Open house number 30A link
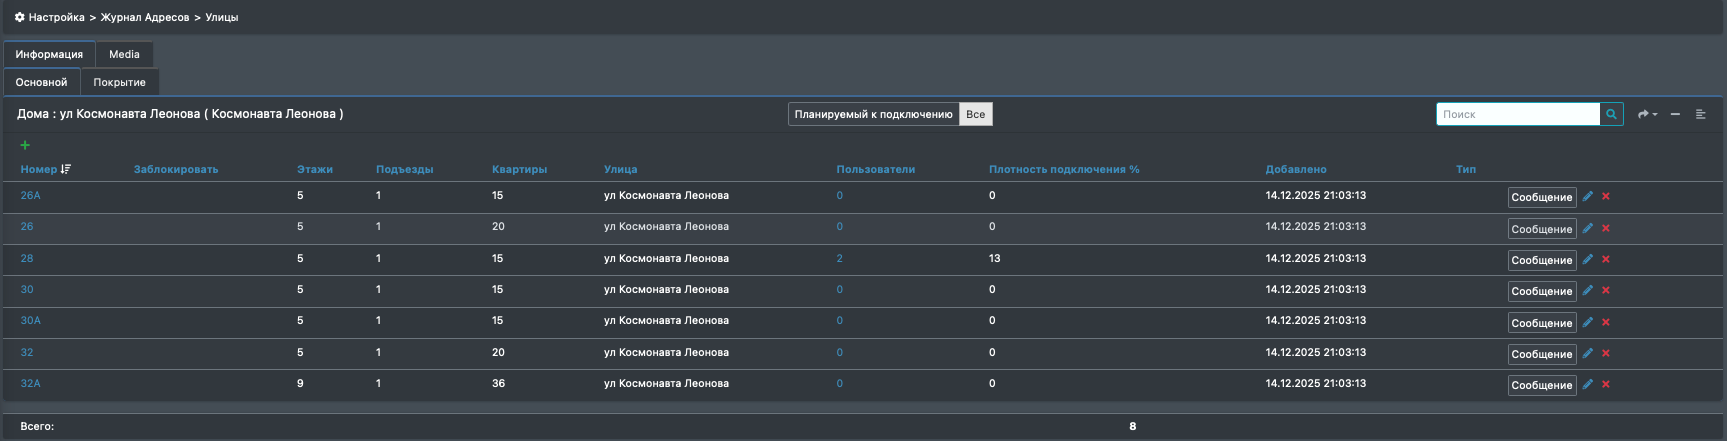The height and width of the screenshot is (441, 1727). (31, 320)
